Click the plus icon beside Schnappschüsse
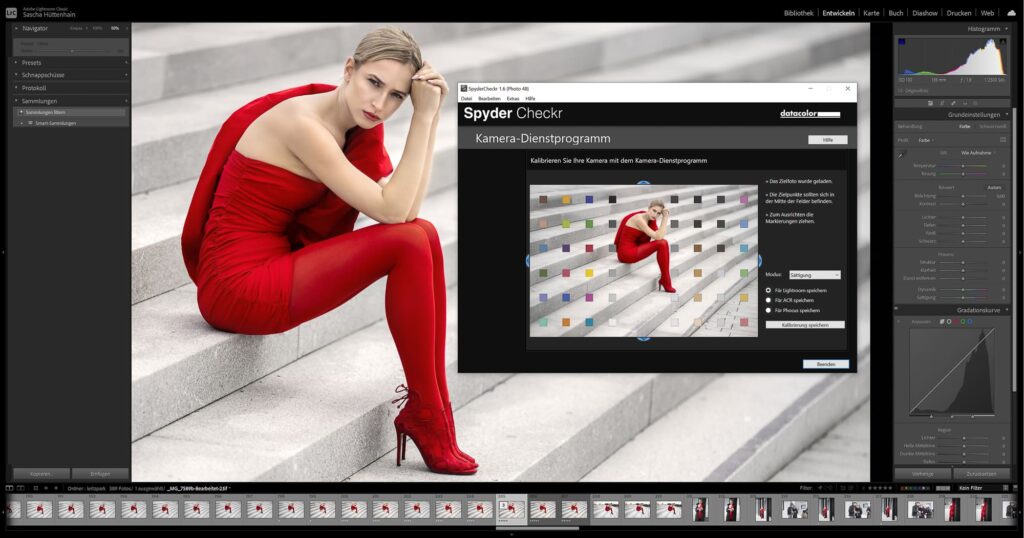Viewport: 1024px width, 538px height. pos(126,75)
